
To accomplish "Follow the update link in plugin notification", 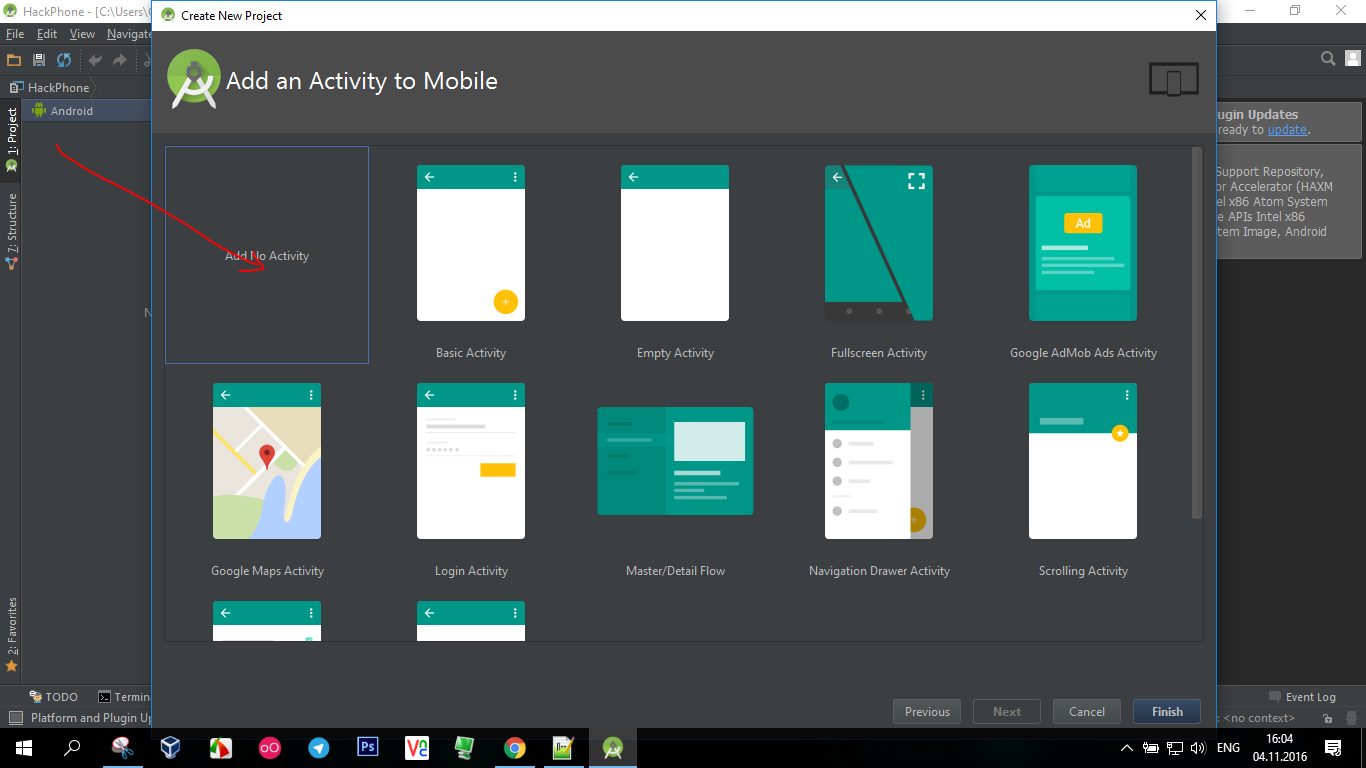I will (1287, 130).
